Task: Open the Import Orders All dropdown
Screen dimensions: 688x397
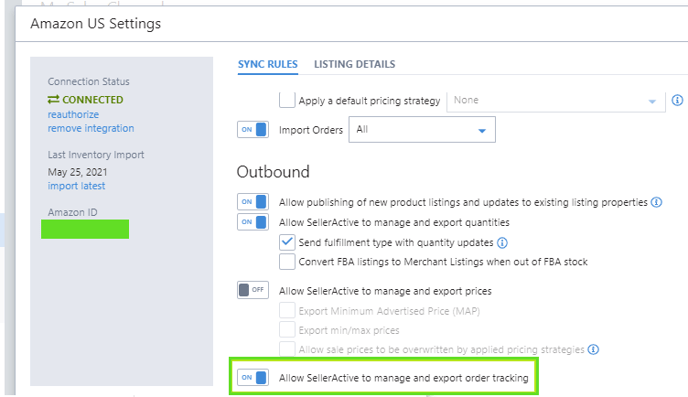Action: click(422, 129)
